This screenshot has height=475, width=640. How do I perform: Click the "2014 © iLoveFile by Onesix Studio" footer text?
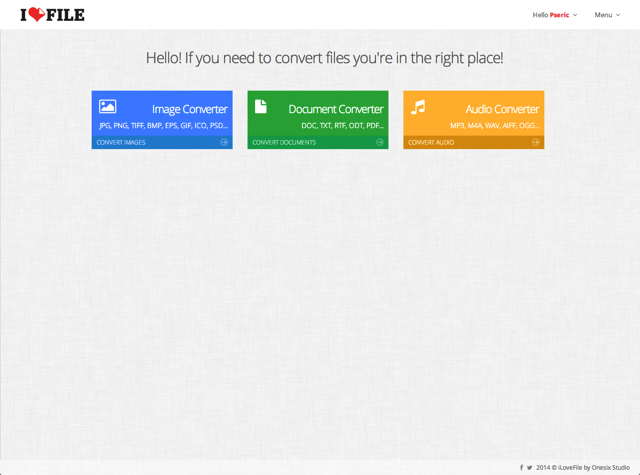pyautogui.click(x=583, y=468)
